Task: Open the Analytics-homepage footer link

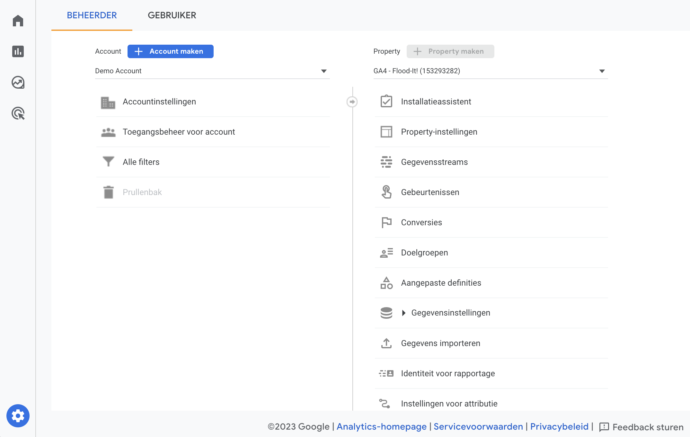Action: coord(382,426)
